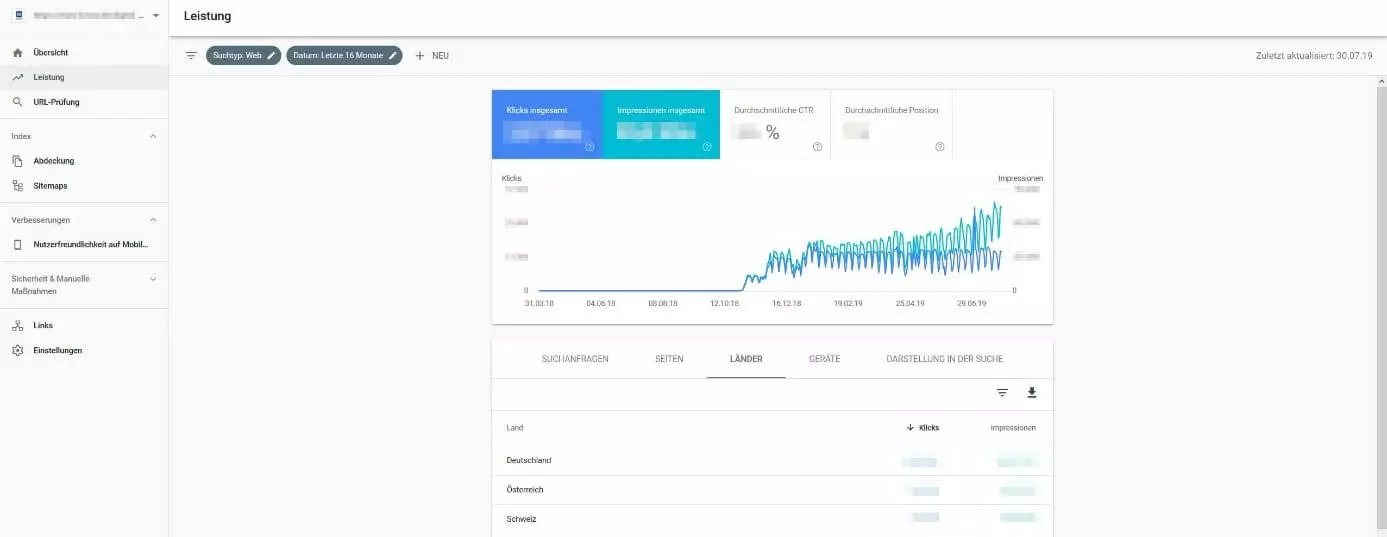The width and height of the screenshot is (1387, 537).
Task: Open the property selector dropdown
Action: pyautogui.click(x=156, y=16)
